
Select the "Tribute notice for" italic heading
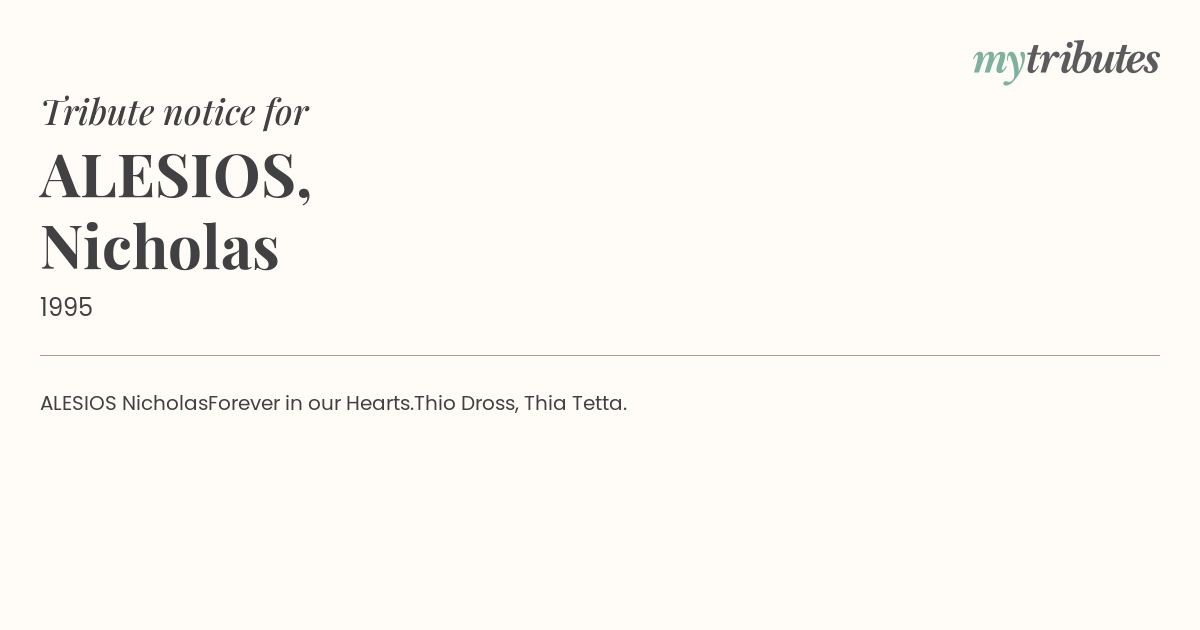[x=174, y=111]
